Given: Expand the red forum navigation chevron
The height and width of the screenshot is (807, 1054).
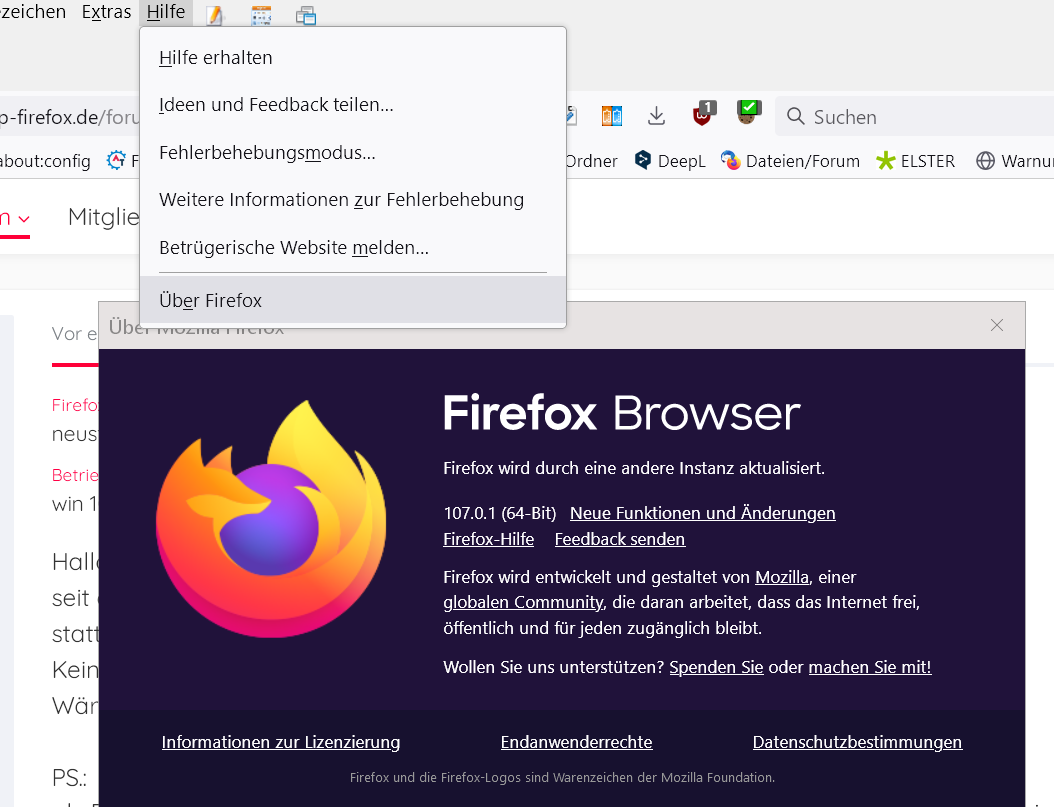Looking at the screenshot, I should pos(24,219).
